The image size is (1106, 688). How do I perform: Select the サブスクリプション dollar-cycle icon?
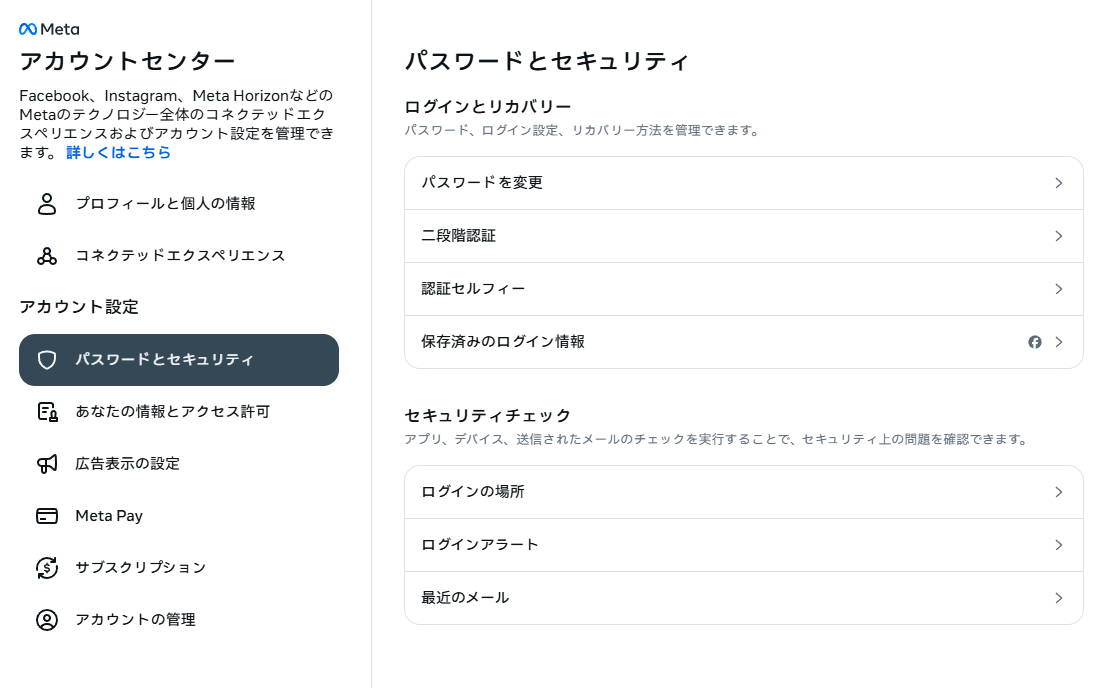(46, 567)
